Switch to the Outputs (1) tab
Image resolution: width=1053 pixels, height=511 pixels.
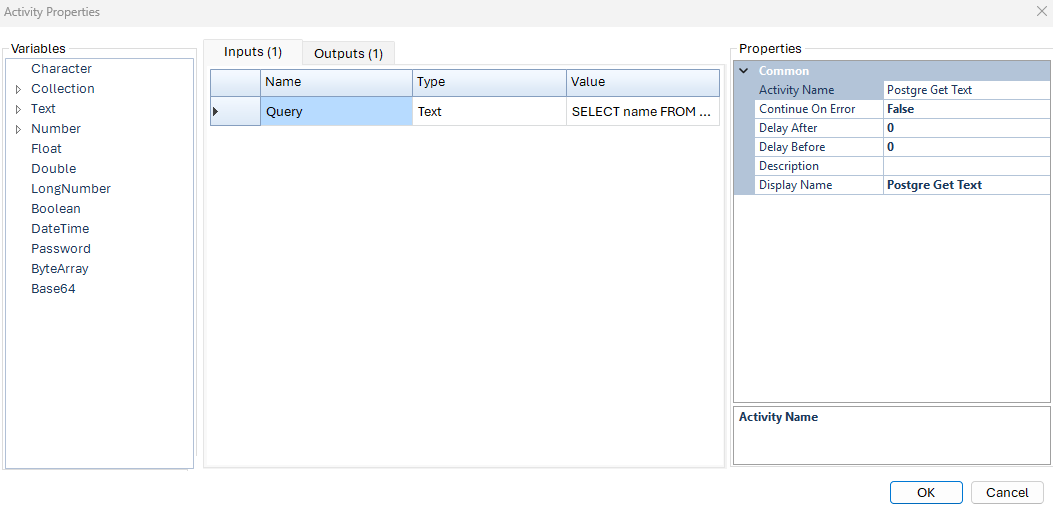(348, 54)
